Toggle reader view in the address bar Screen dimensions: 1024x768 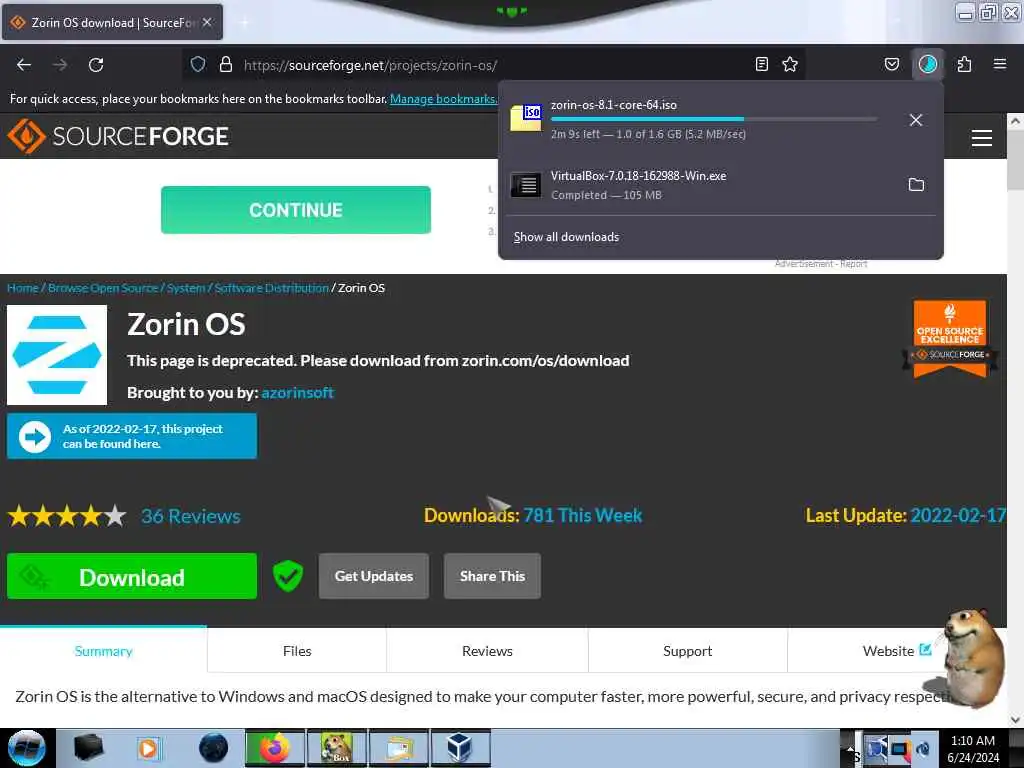[x=761, y=64]
